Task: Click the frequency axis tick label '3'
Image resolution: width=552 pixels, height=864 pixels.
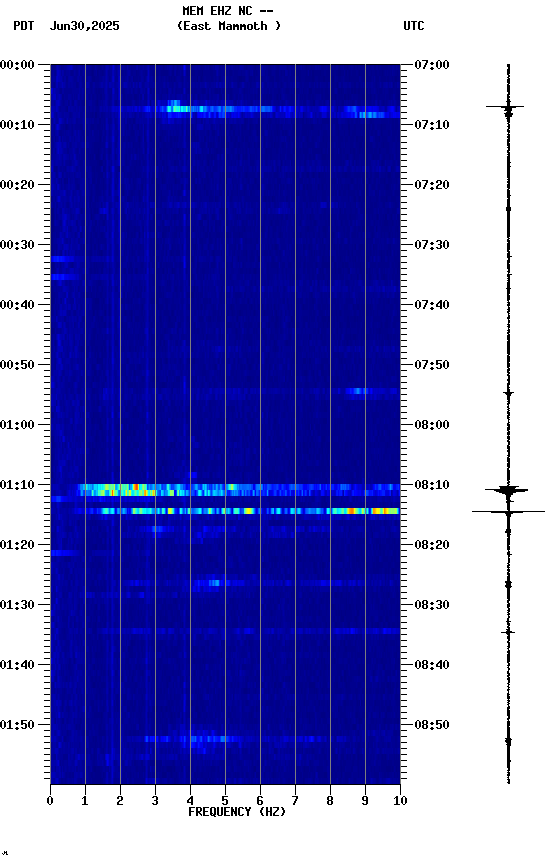Action: [x=155, y=801]
